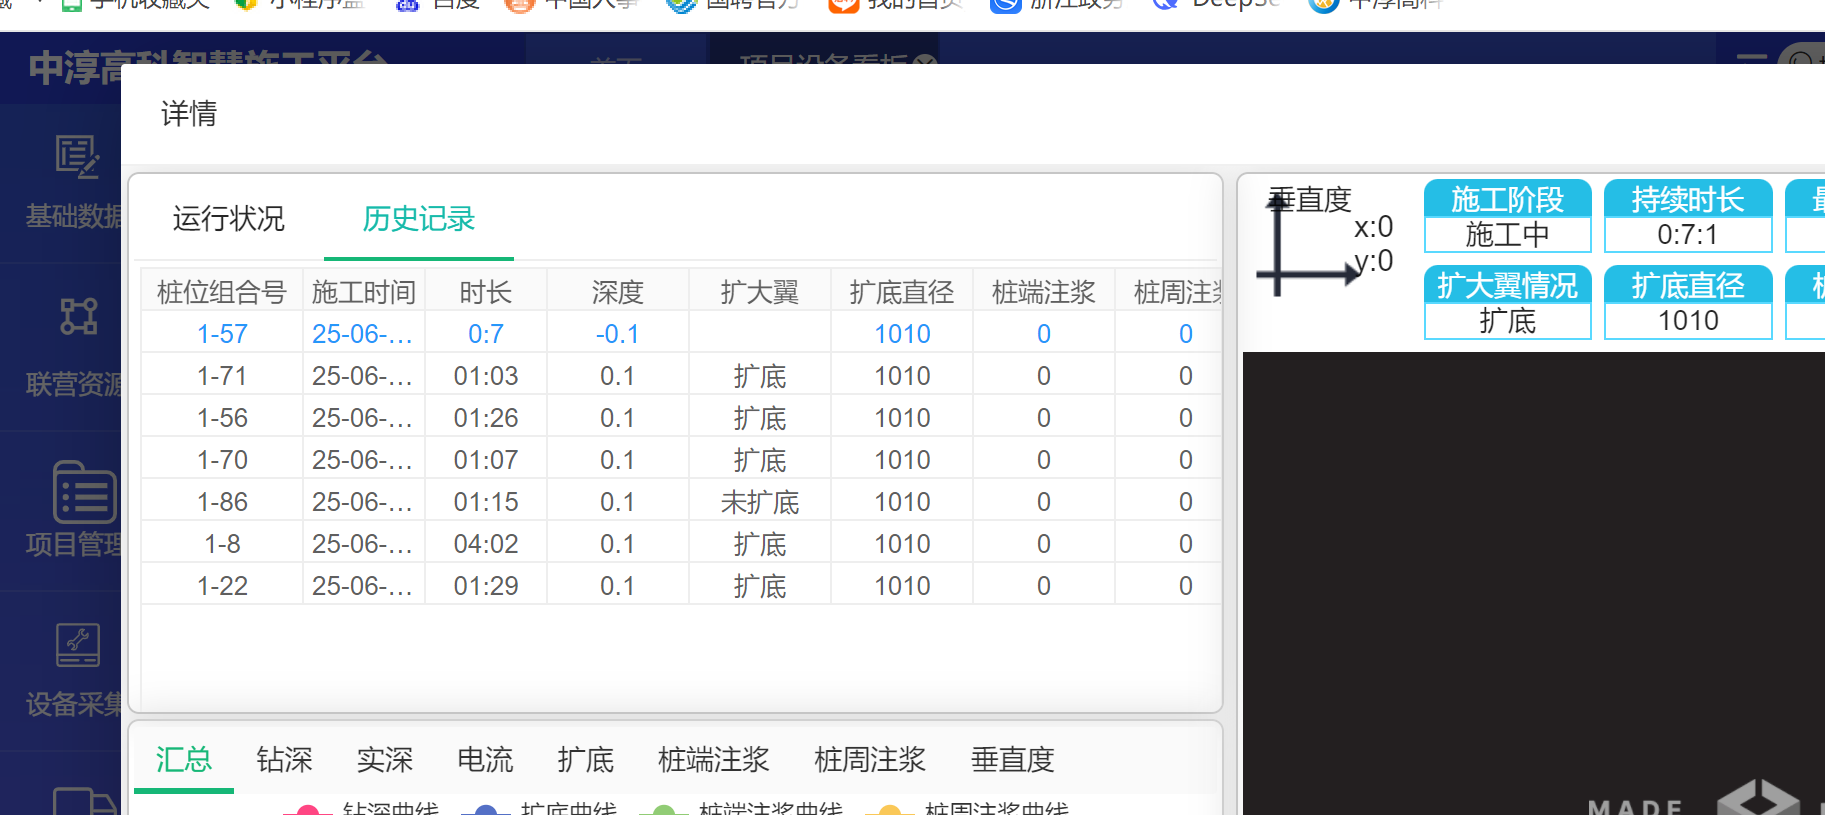Open the 钻深 chart tab
Screen dimensions: 1825x815
284,760
